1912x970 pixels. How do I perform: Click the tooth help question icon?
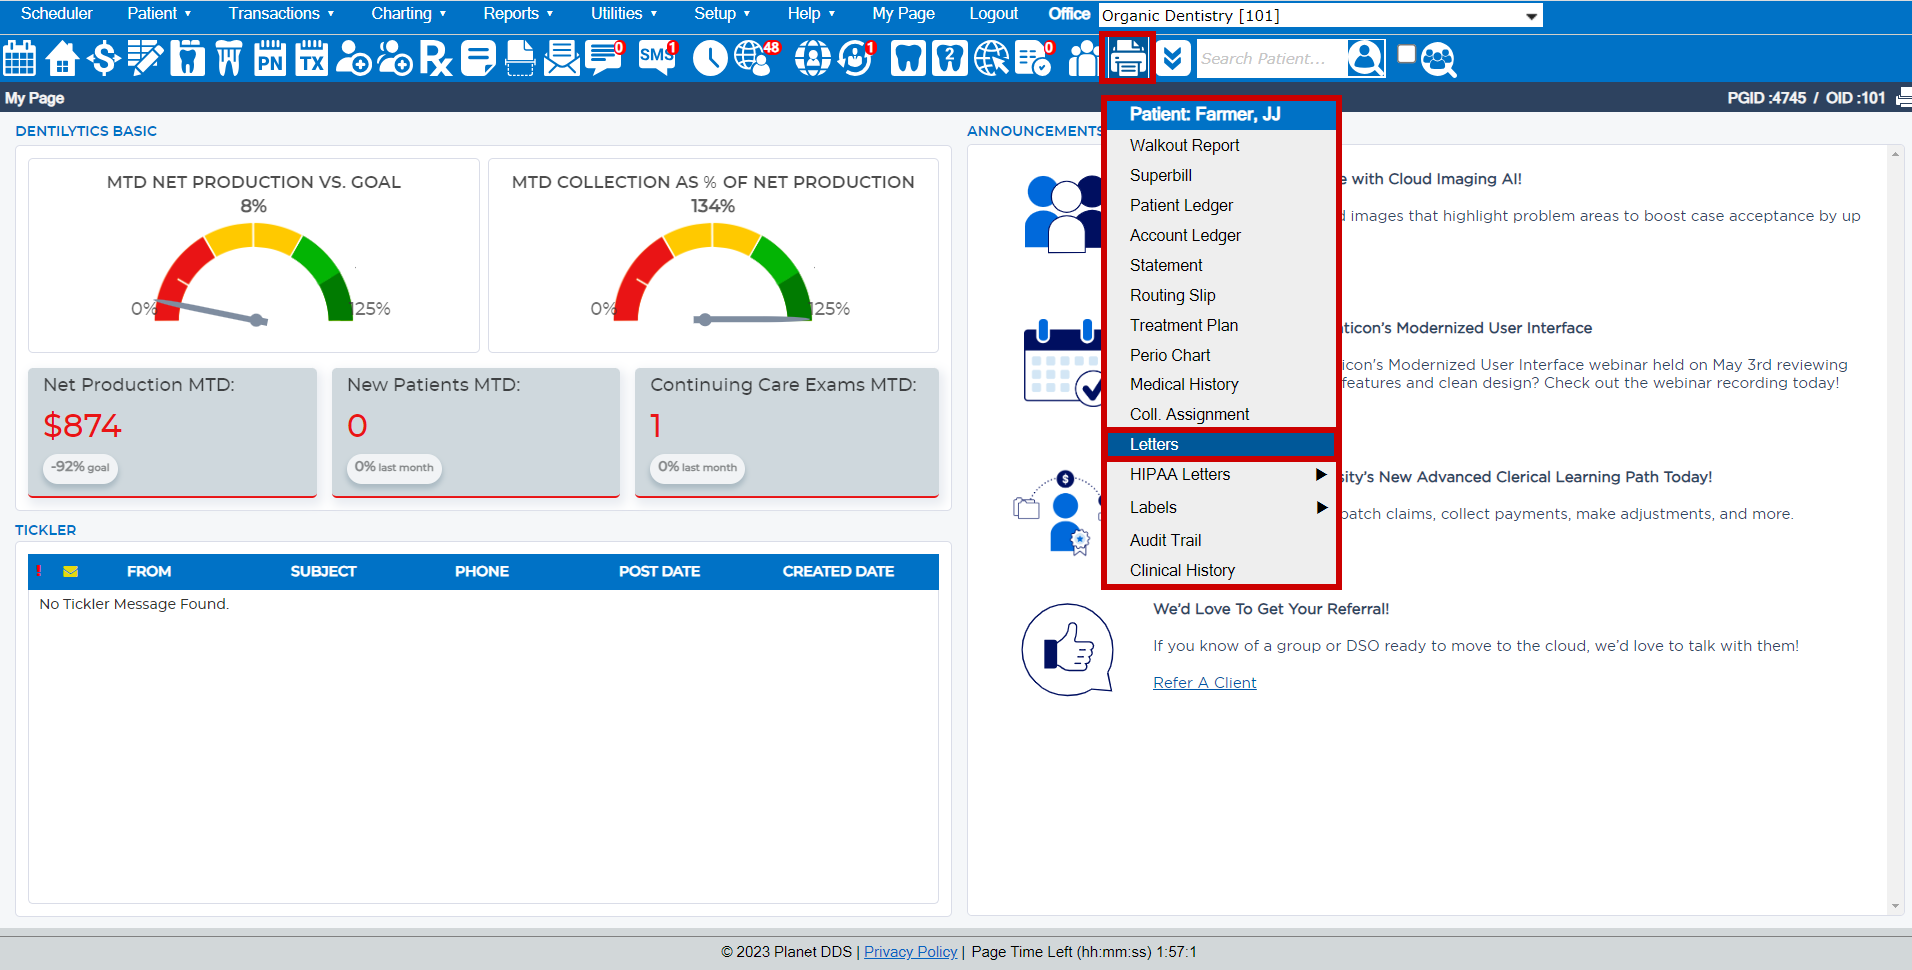[950, 58]
